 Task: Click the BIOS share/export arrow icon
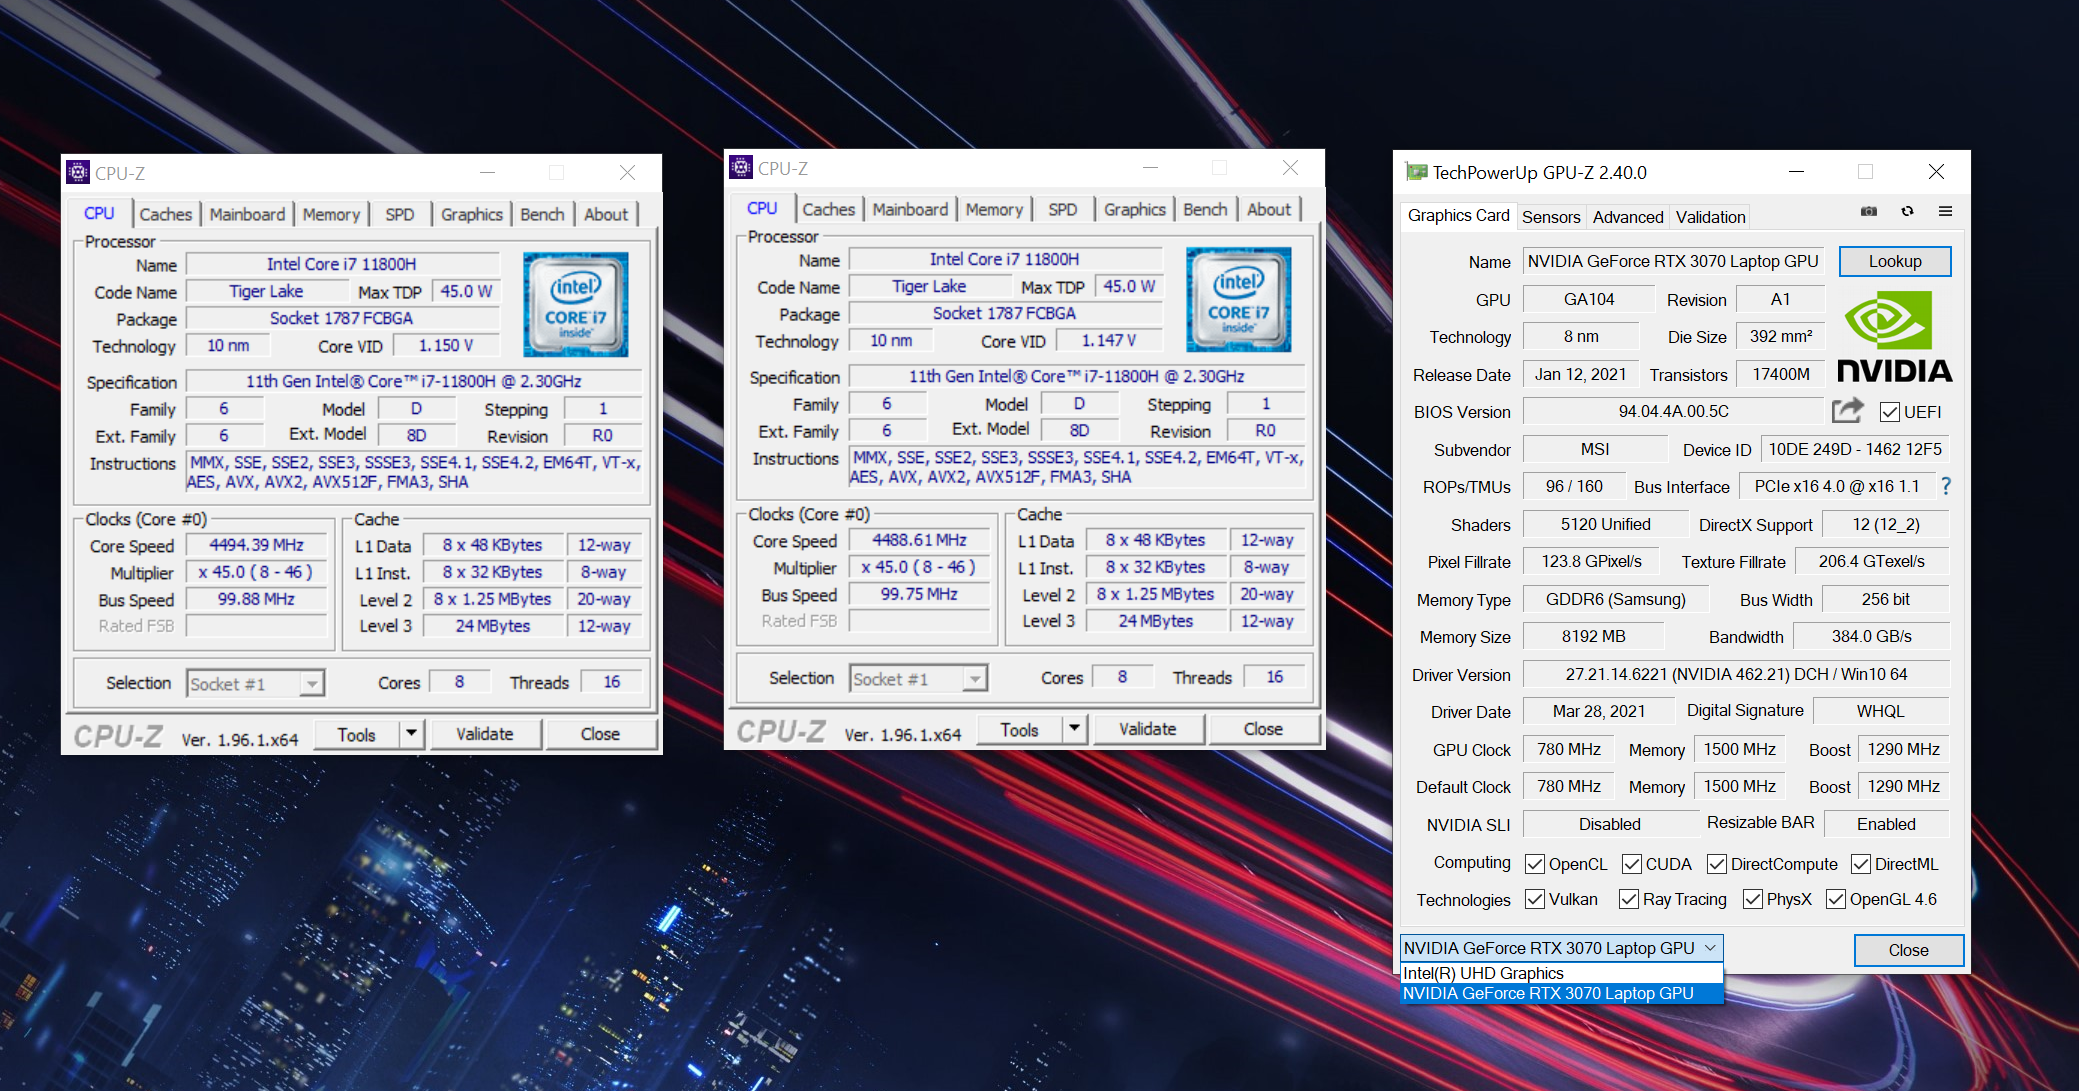click(1848, 410)
